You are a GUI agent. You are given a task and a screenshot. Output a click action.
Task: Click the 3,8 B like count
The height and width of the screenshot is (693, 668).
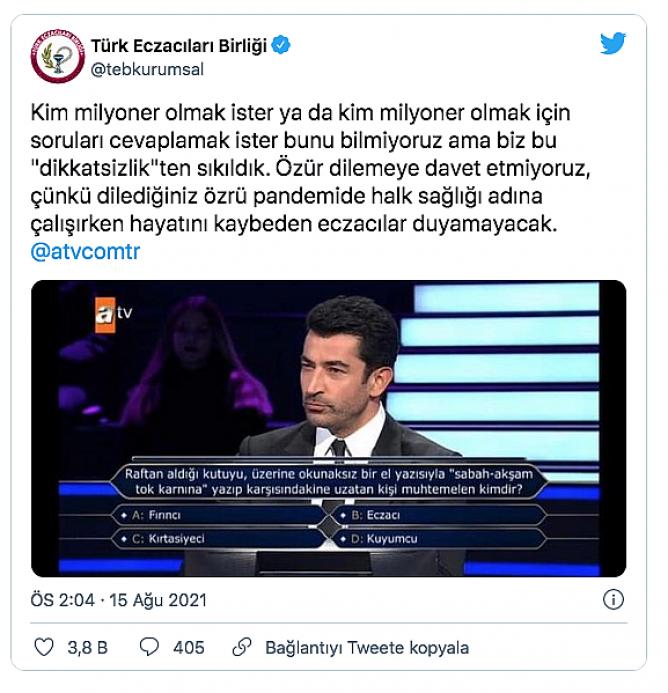tap(88, 647)
